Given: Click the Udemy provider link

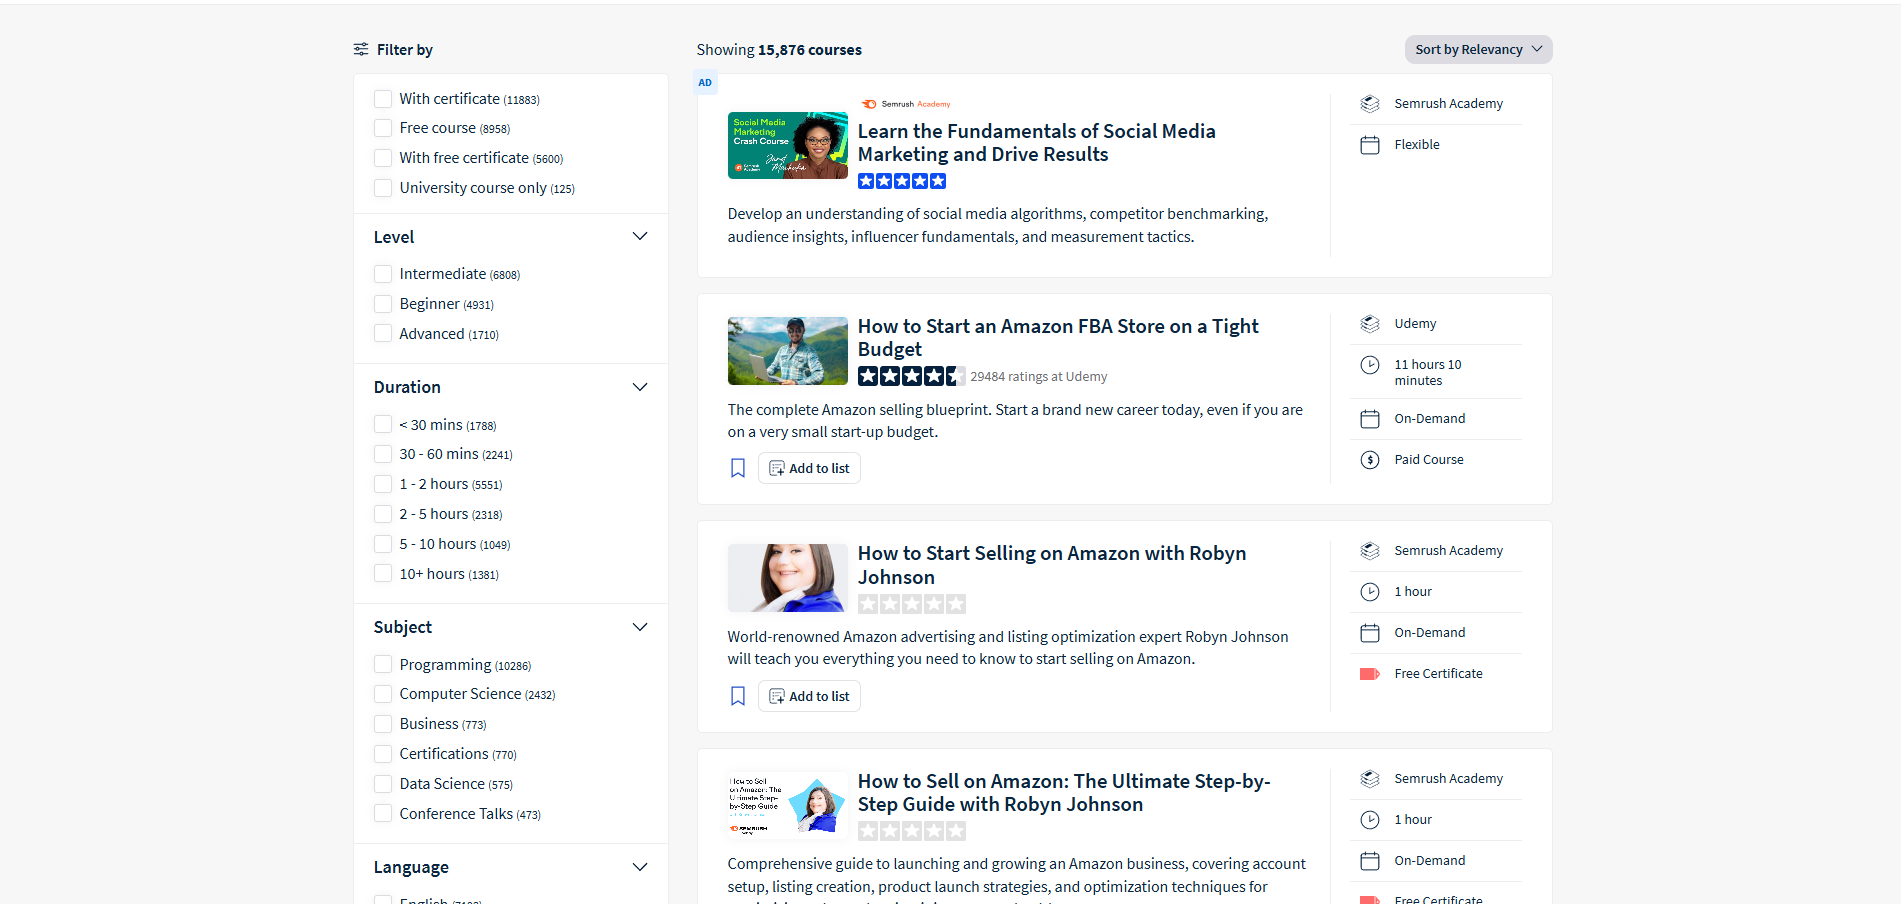Looking at the screenshot, I should [x=1415, y=324].
